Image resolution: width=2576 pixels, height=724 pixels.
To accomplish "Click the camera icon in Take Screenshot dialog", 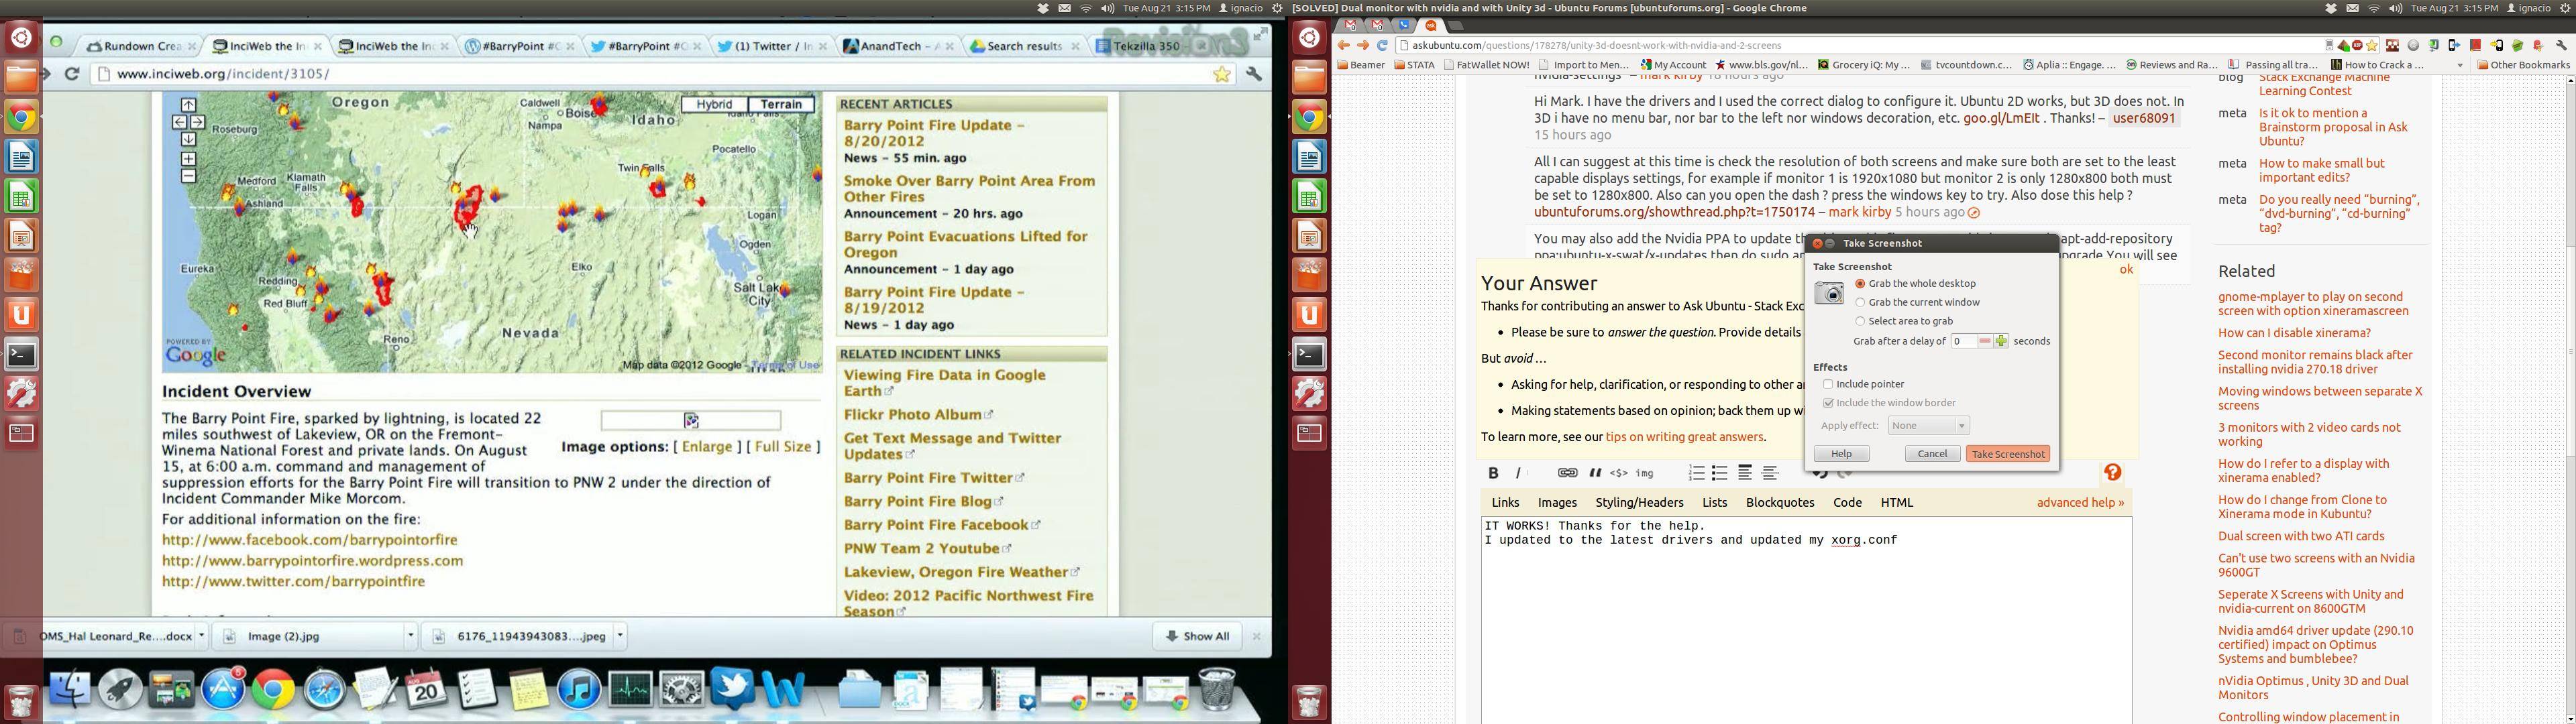I will [x=1829, y=293].
